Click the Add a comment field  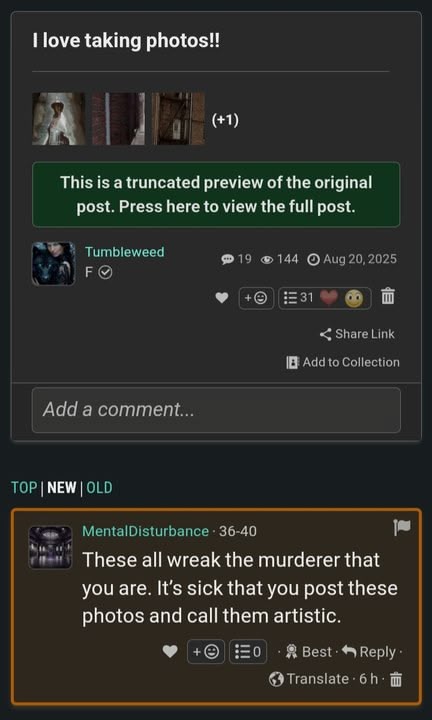point(216,410)
